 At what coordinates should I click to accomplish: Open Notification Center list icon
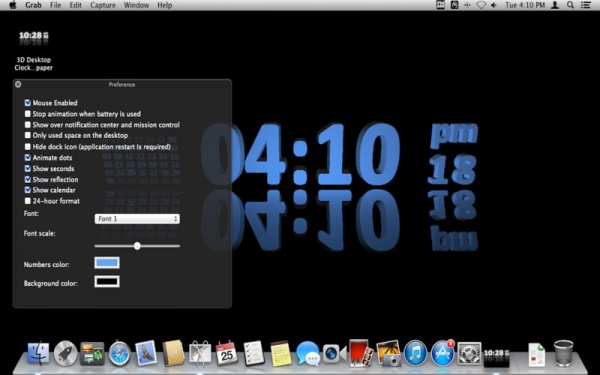pos(585,5)
